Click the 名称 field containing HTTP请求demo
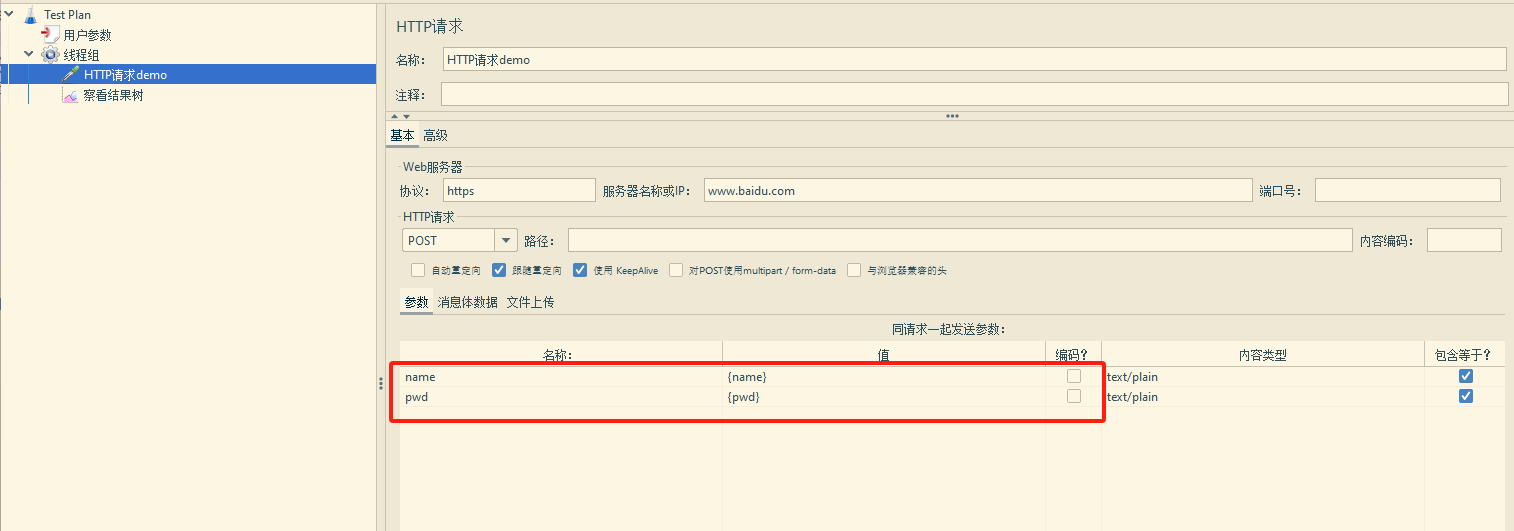The height and width of the screenshot is (531, 1514). coord(974,60)
